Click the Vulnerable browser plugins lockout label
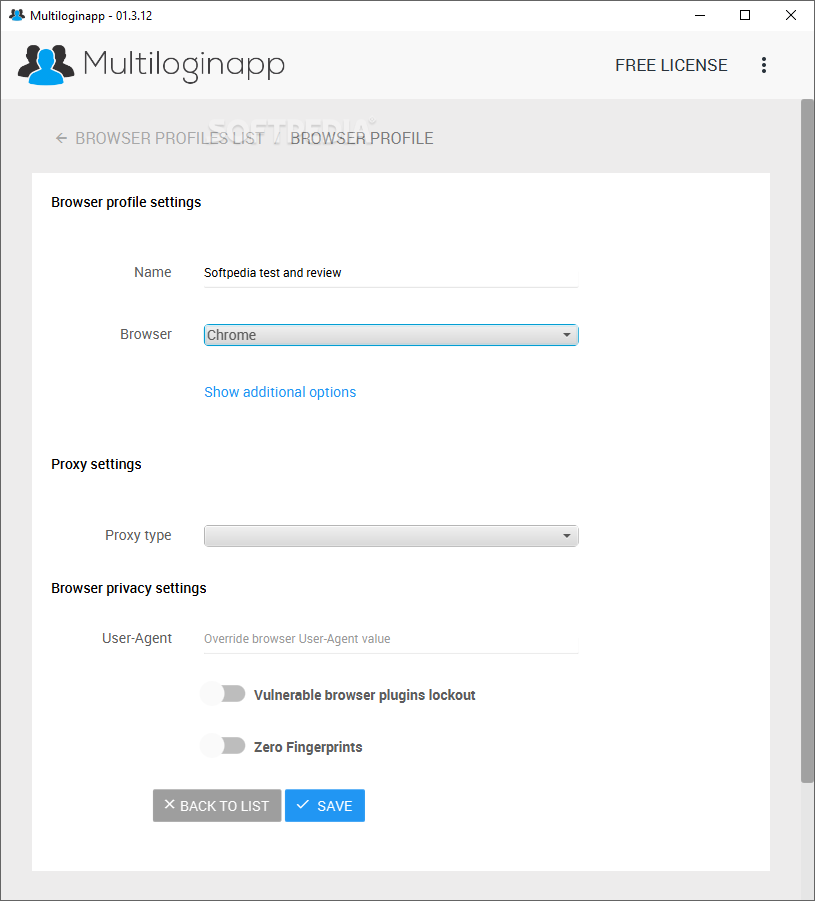Viewport: 815px width, 901px height. (364, 695)
